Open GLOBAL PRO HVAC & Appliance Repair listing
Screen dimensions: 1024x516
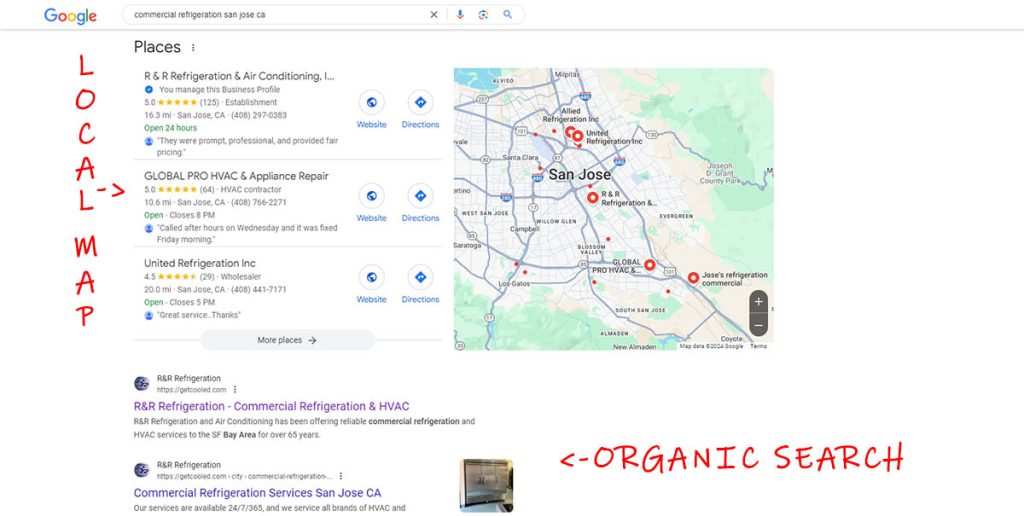tap(236, 176)
